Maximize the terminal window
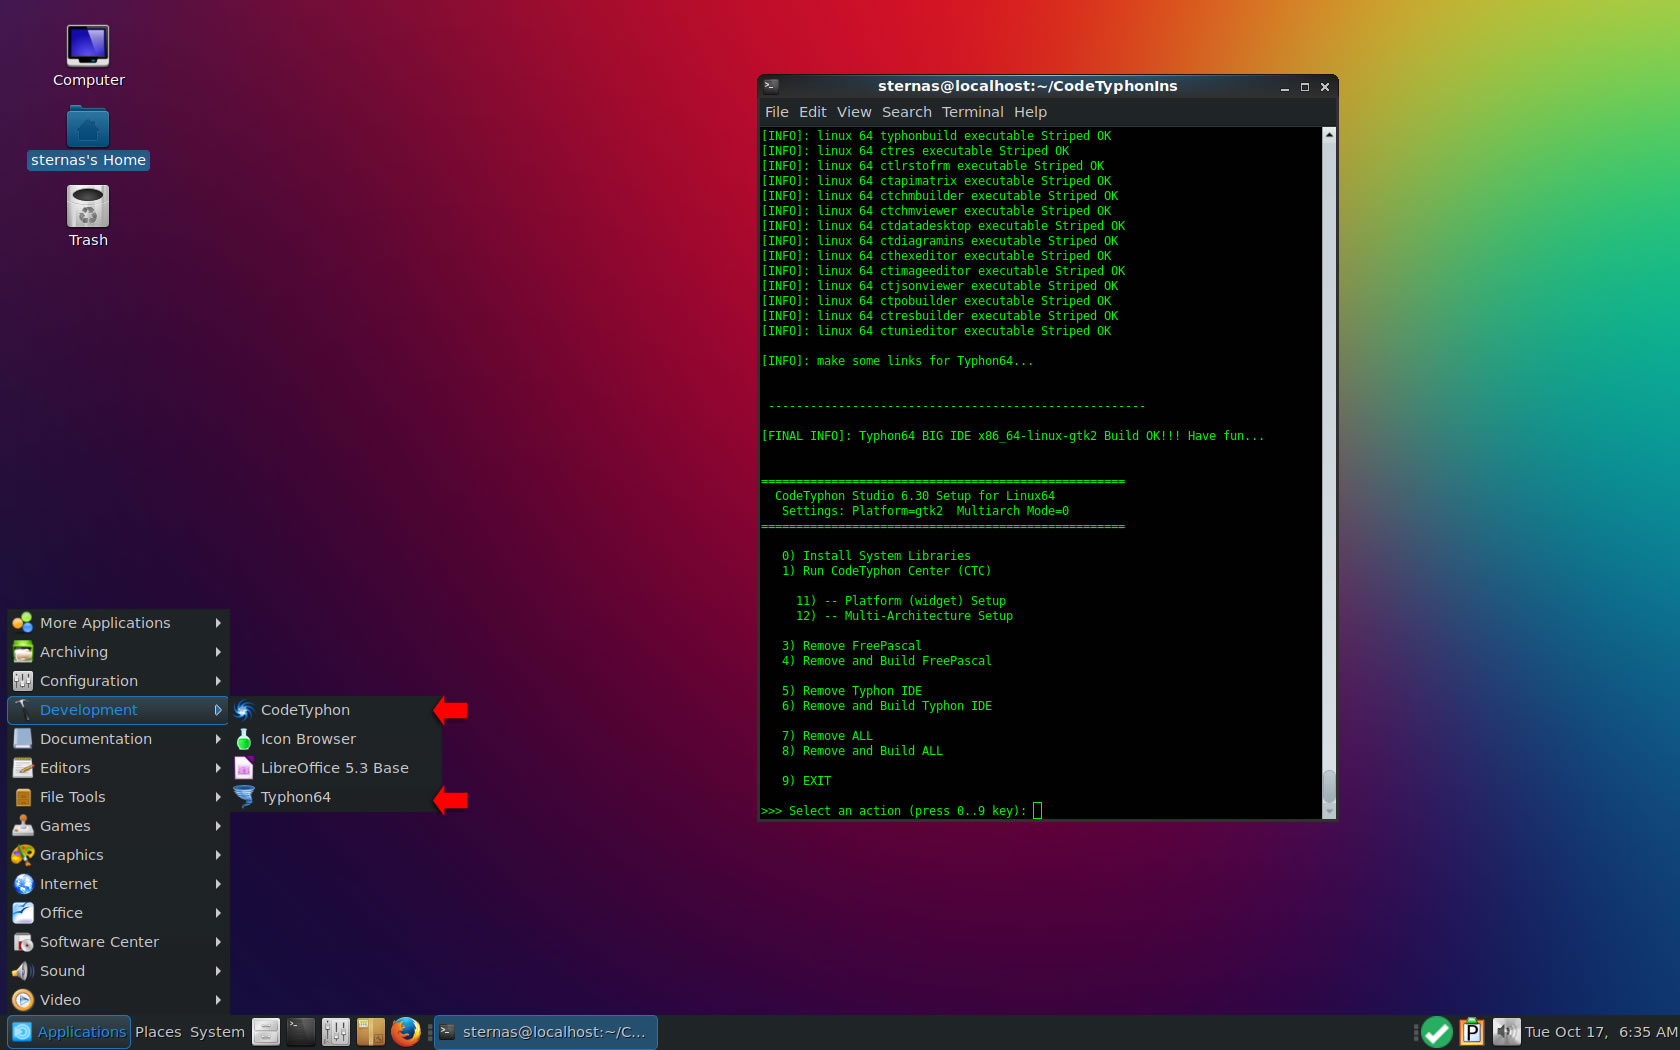1680x1050 pixels. point(1305,87)
